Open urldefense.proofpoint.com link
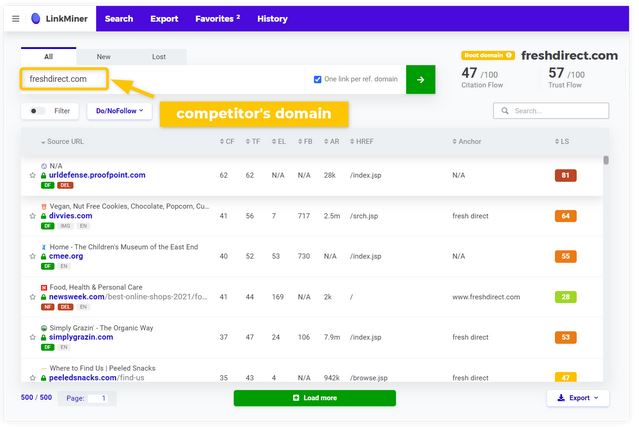The image size is (639, 427). (97, 175)
